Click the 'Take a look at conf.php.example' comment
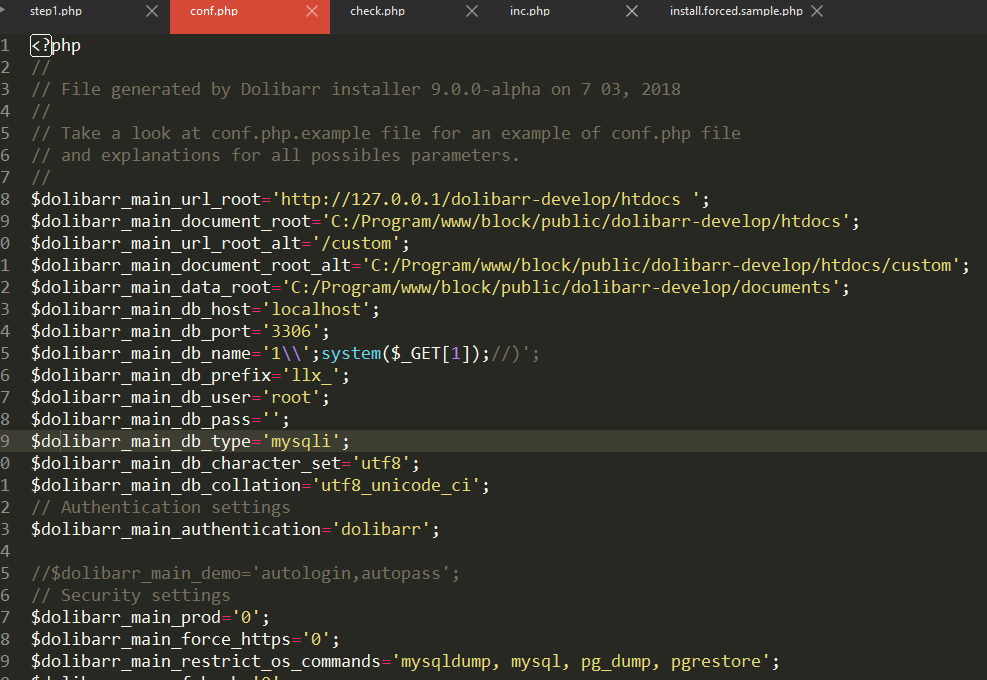This screenshot has height=680, width=987. click(x=386, y=133)
